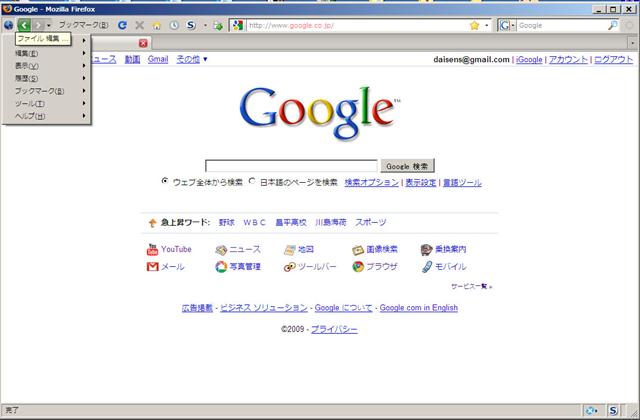640x420 pixels.
Task: Open the search engine selector dropdown
Action: tap(508, 24)
